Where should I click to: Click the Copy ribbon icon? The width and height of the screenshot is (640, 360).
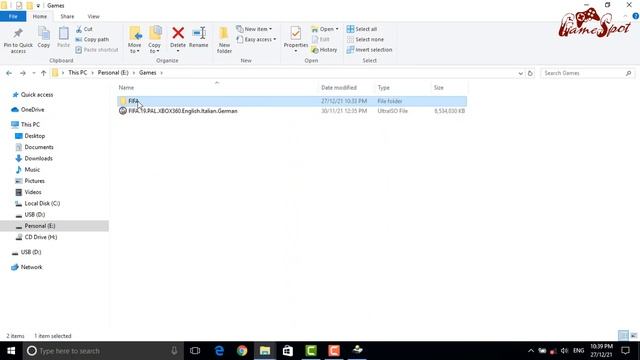(44, 38)
